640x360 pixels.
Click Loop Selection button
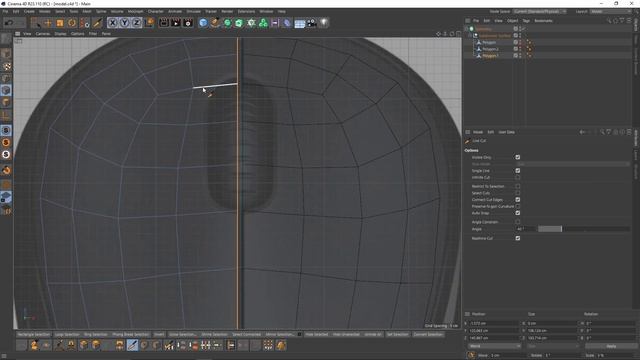coord(67,334)
